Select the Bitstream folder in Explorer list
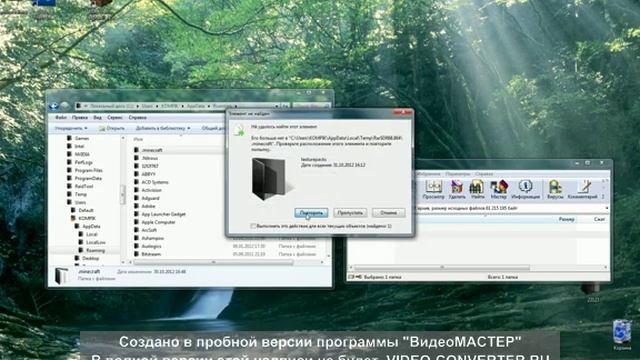640x360 pixels. tap(147, 254)
